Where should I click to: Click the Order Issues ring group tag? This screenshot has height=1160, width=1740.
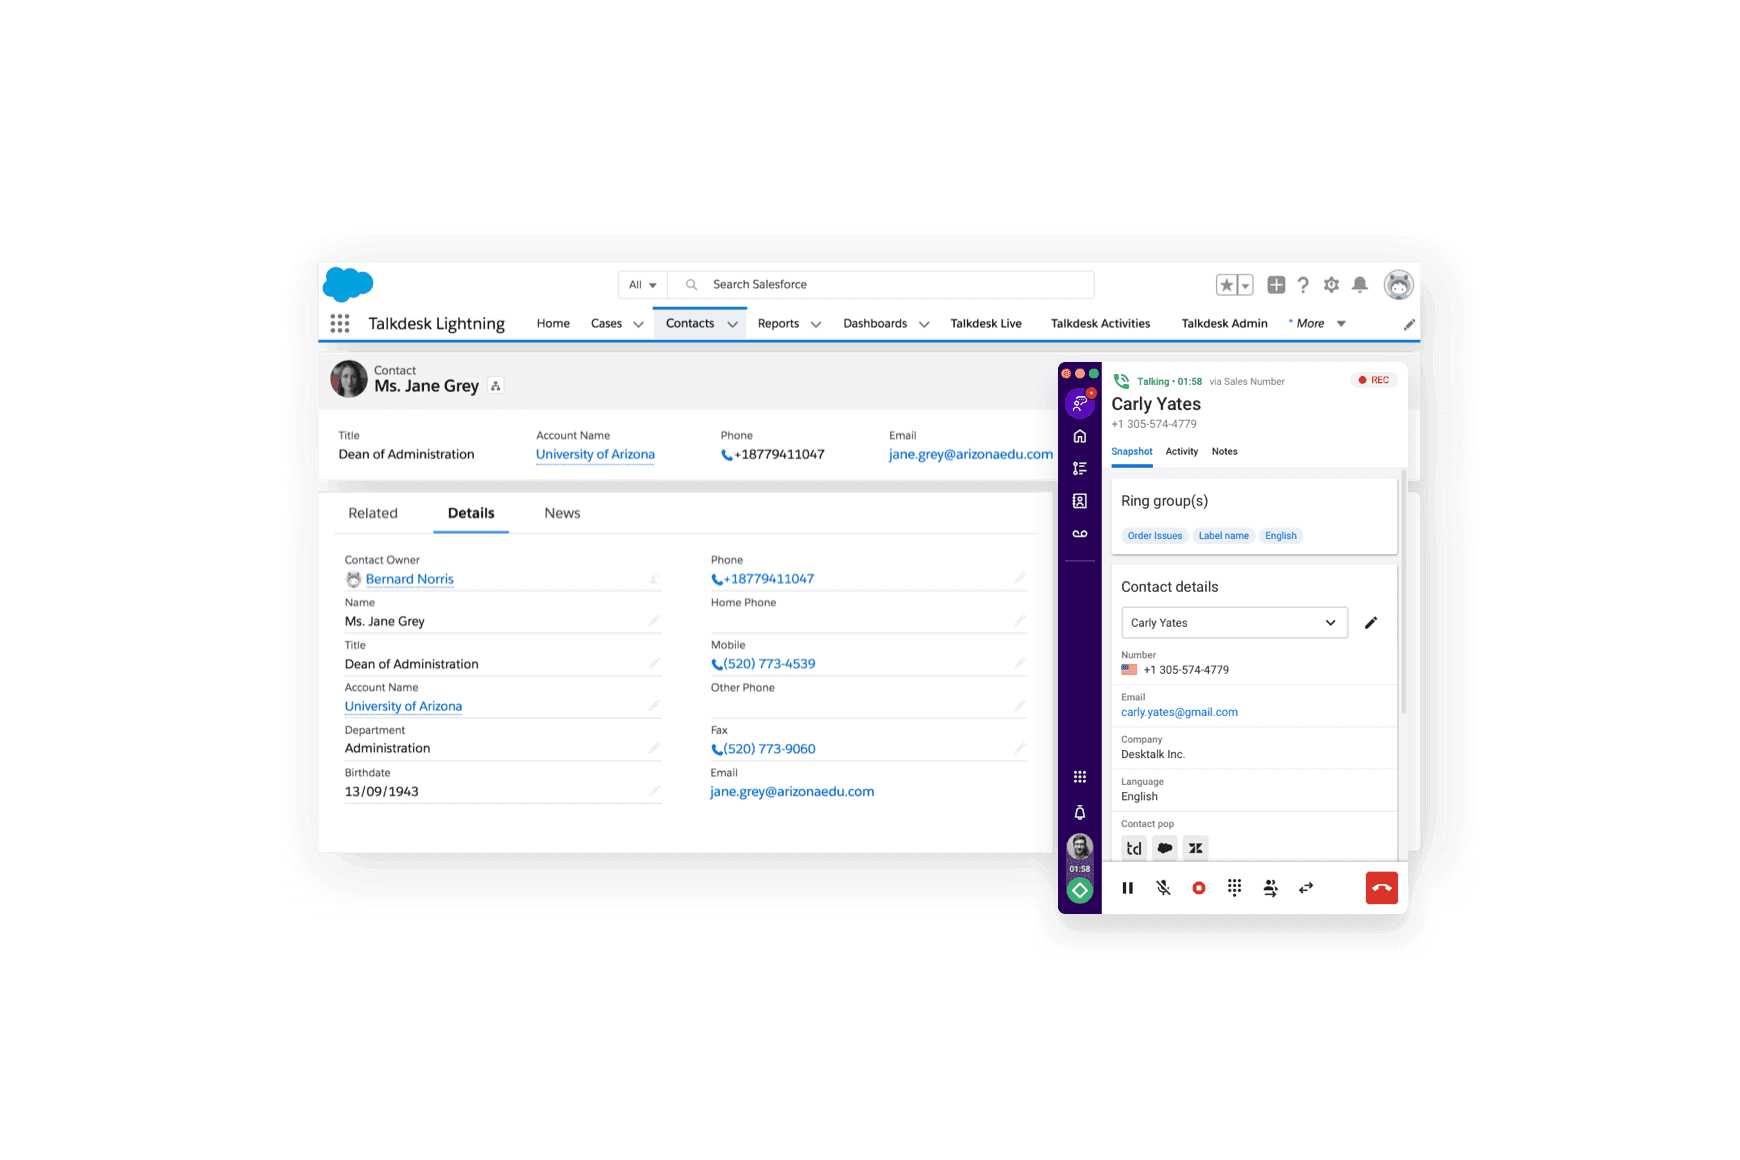1155,536
